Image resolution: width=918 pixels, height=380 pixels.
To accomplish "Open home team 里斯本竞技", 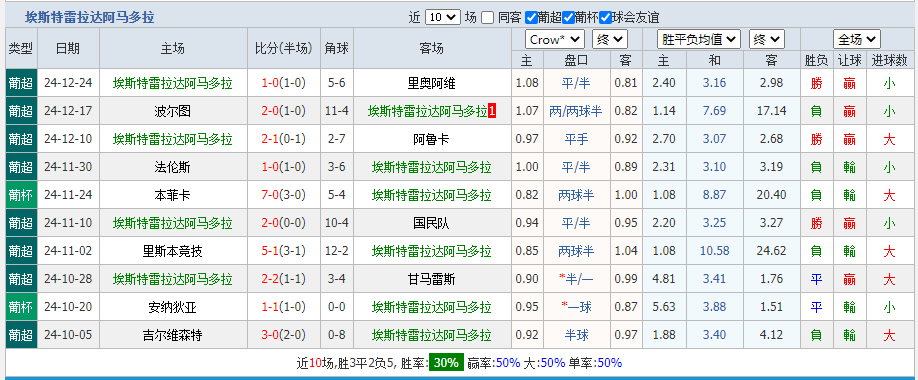I will coord(173,251).
